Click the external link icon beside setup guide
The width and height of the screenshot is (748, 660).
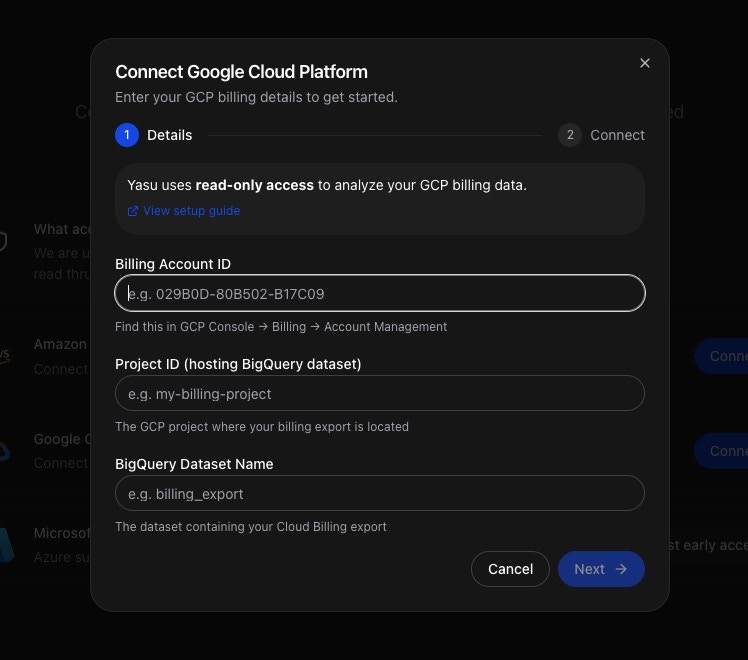(133, 211)
